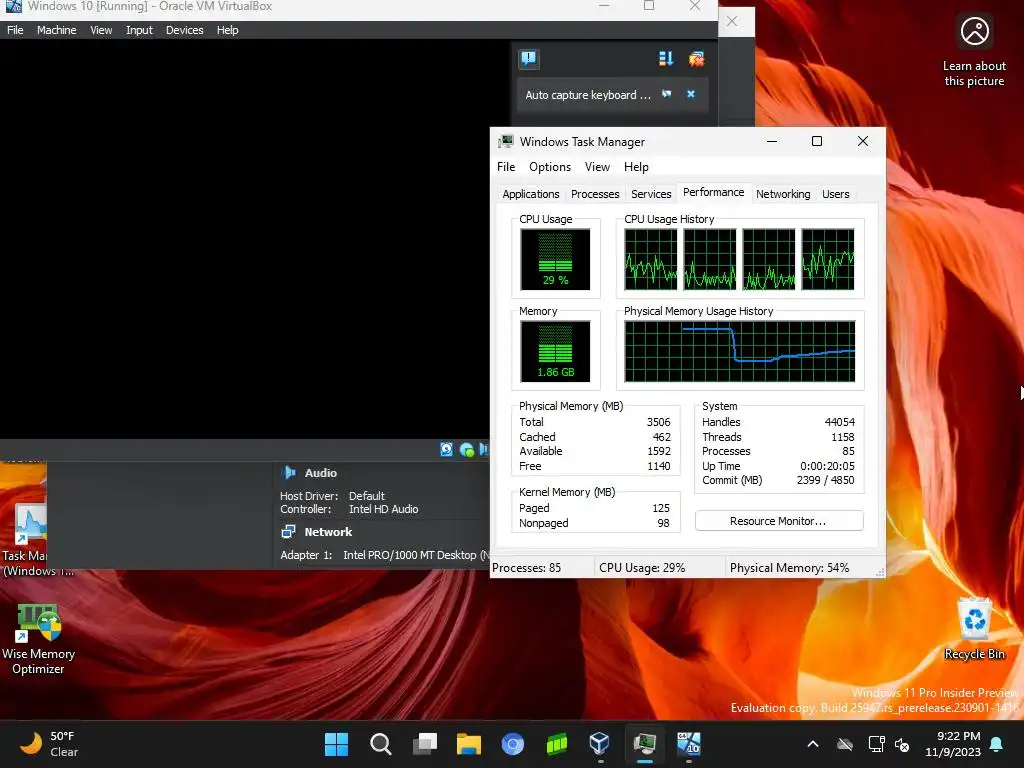The height and width of the screenshot is (768, 1024).
Task: Show hidden system tray icons
Action: 813,744
